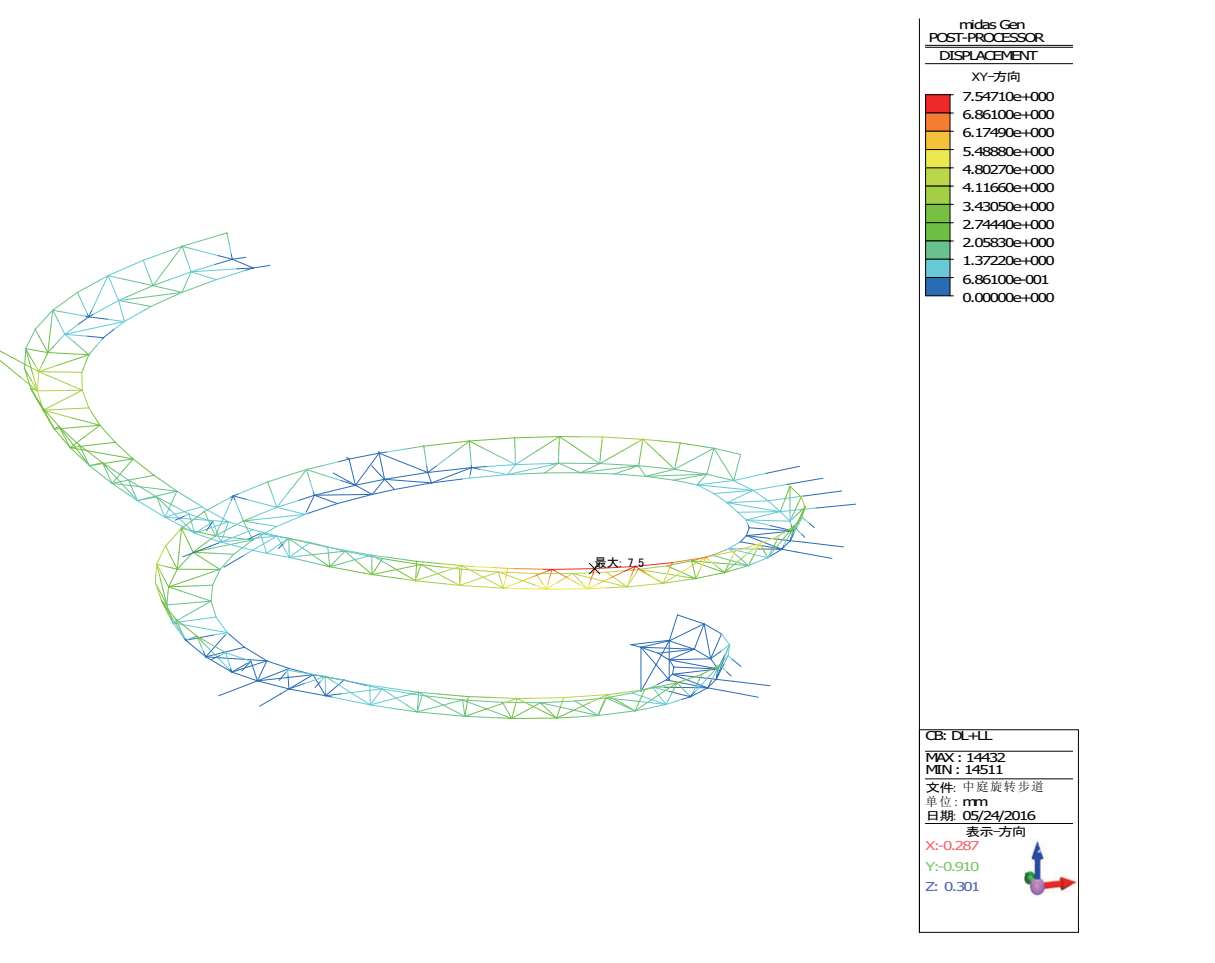The width and height of the screenshot is (1215, 963).
Task: Click the blue Z-axis arrow of the triad
Action: coord(1037,859)
